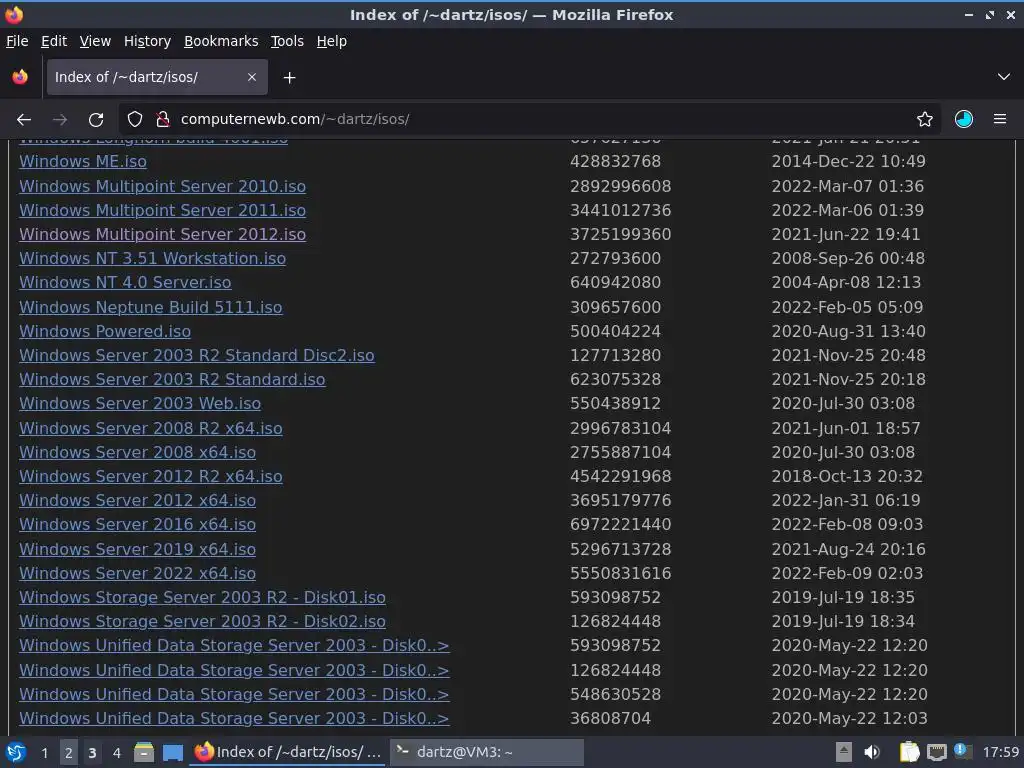Click the removable media eject tray icon
The image size is (1024, 768).
pos(843,752)
